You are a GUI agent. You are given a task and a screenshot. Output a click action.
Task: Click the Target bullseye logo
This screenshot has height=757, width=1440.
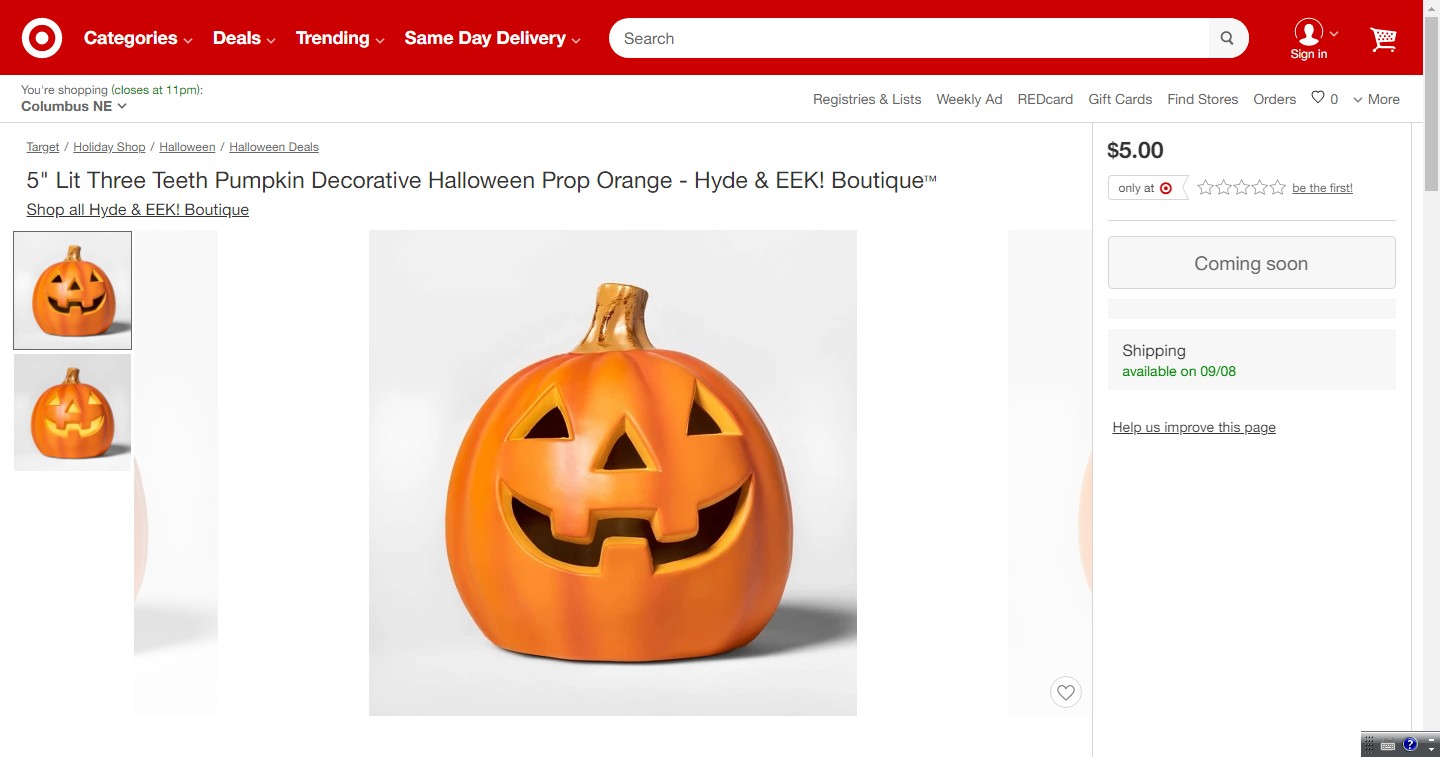[x=42, y=38]
